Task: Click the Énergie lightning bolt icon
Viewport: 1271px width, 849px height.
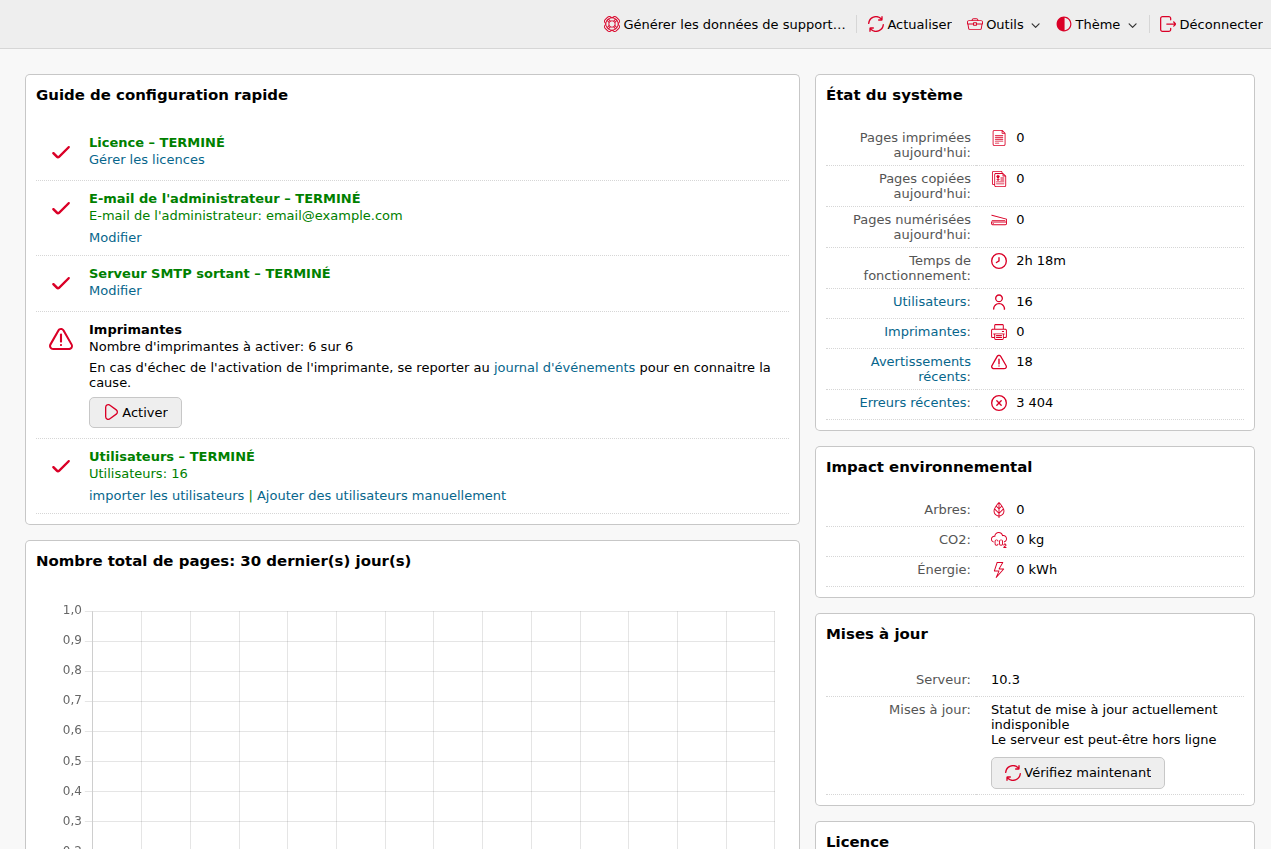Action: [x=999, y=570]
